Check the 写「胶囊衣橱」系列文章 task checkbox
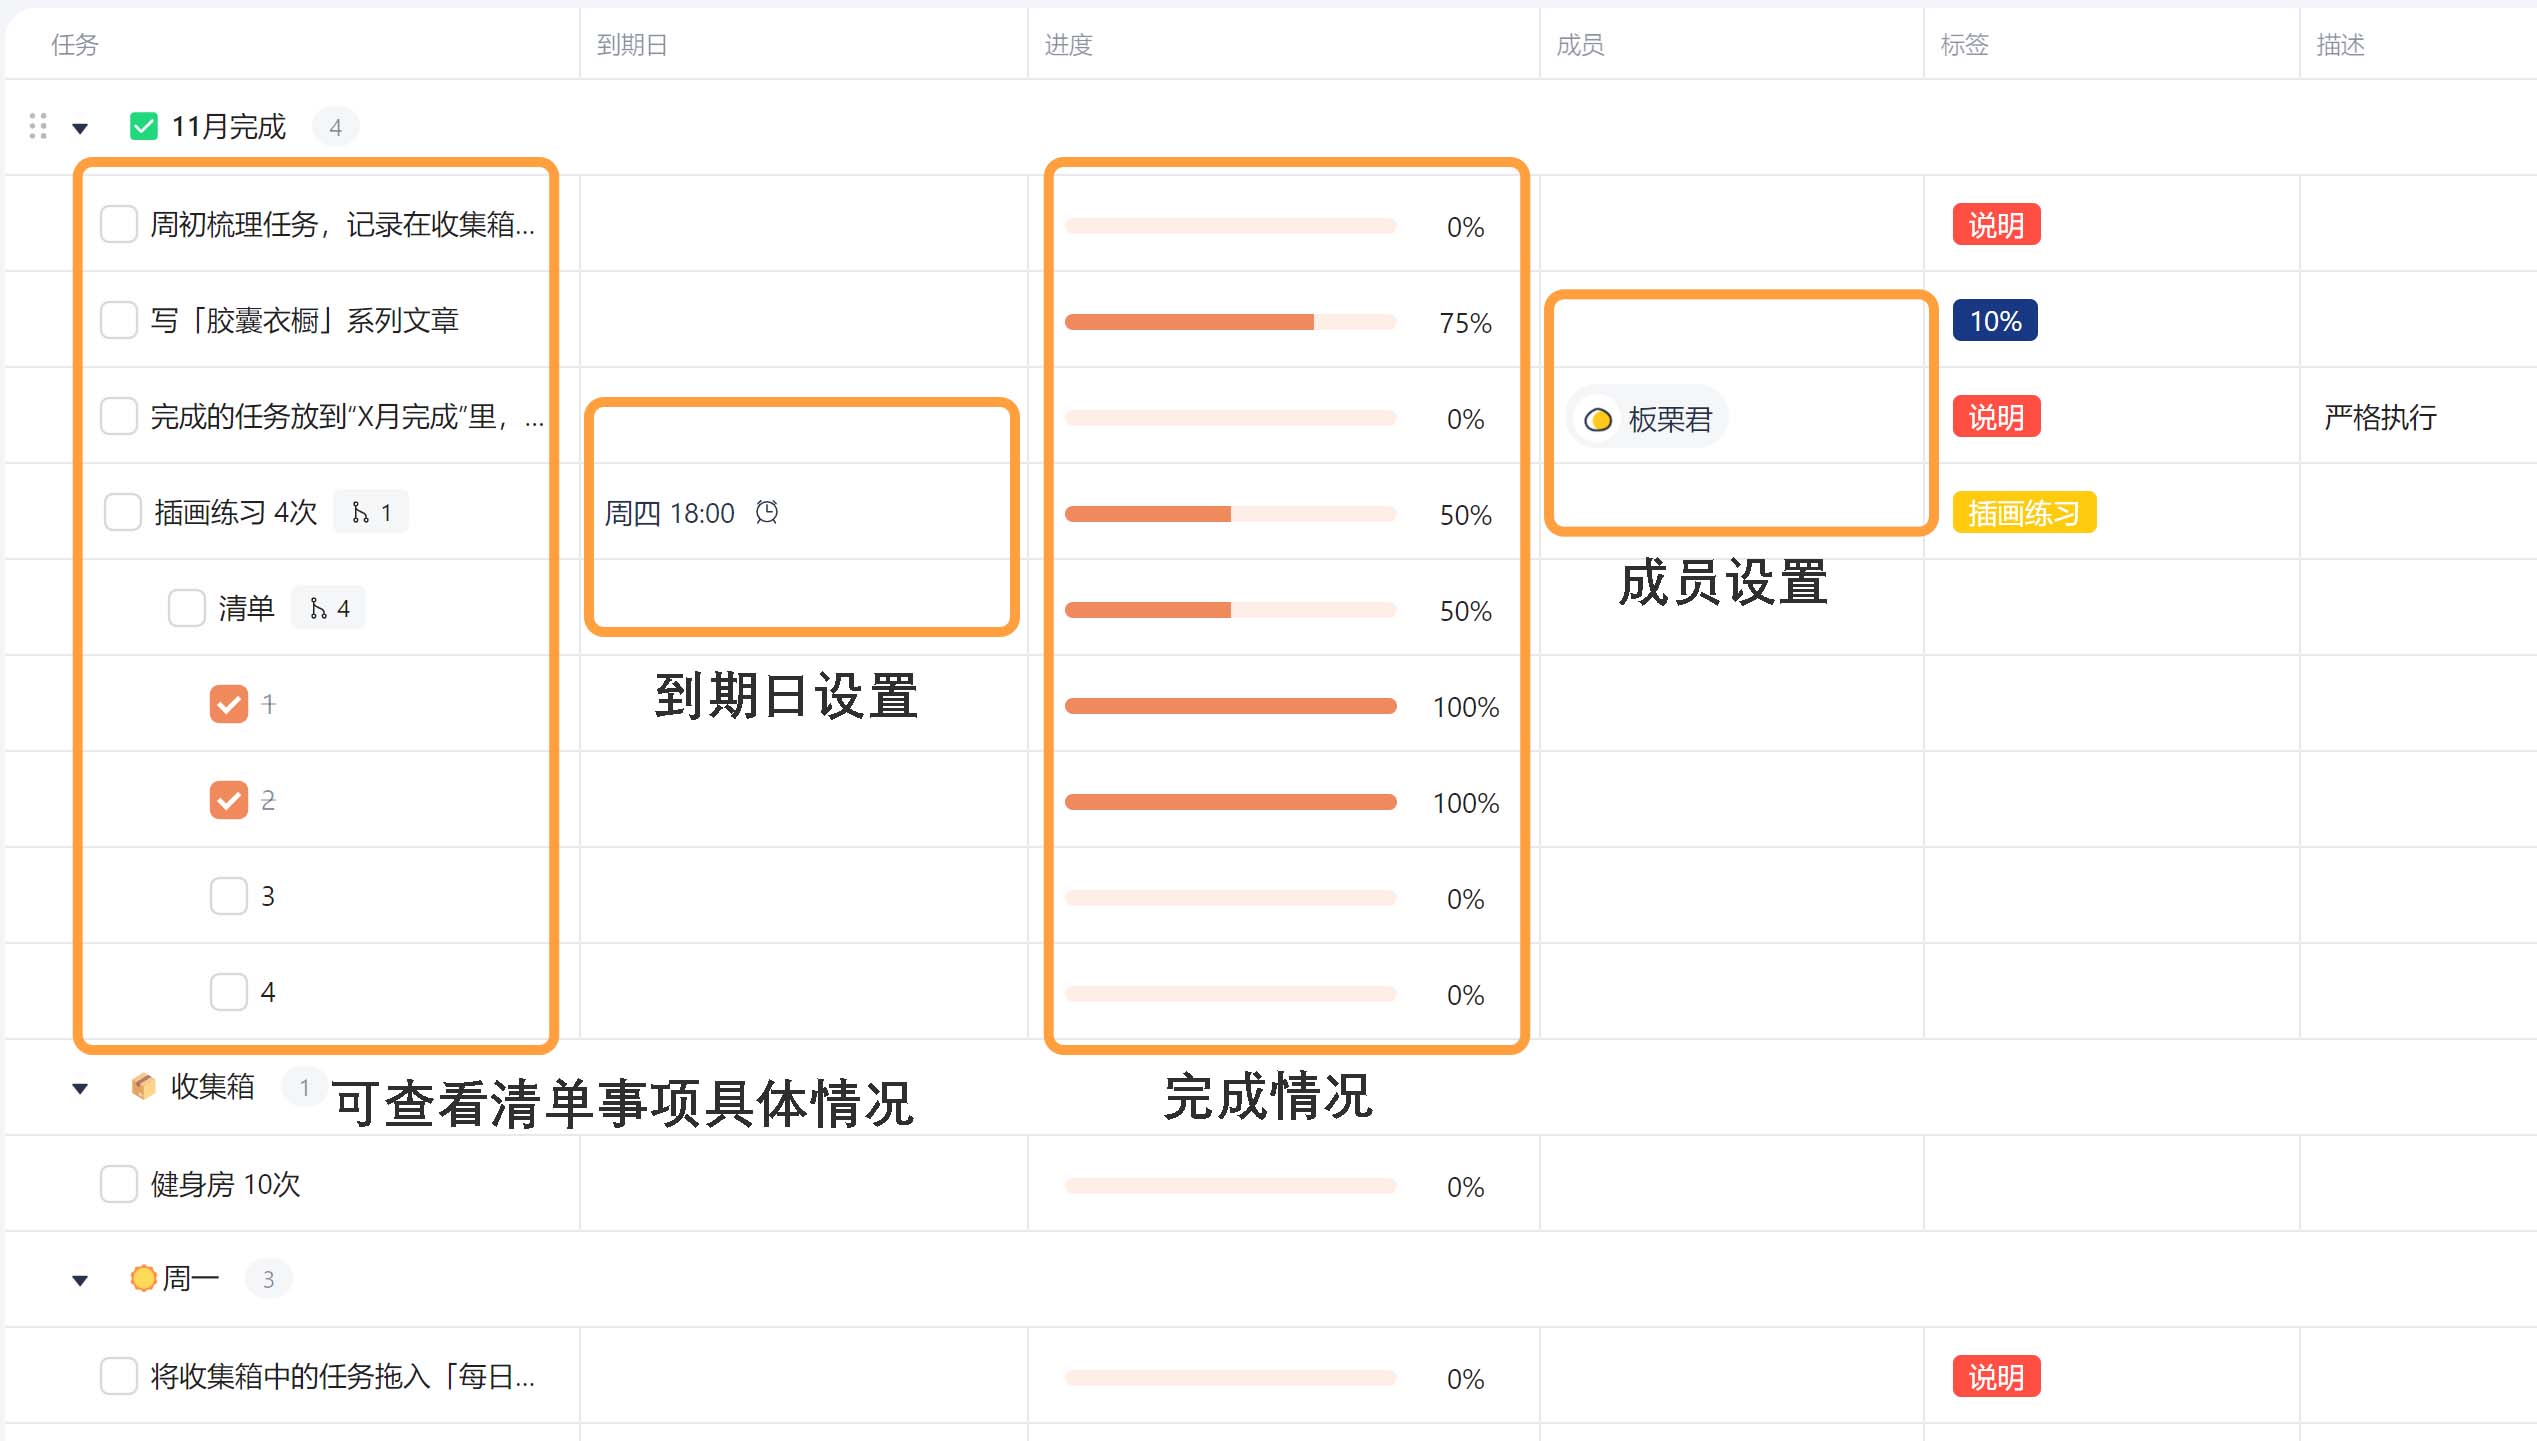The height and width of the screenshot is (1441, 2537). (119, 321)
